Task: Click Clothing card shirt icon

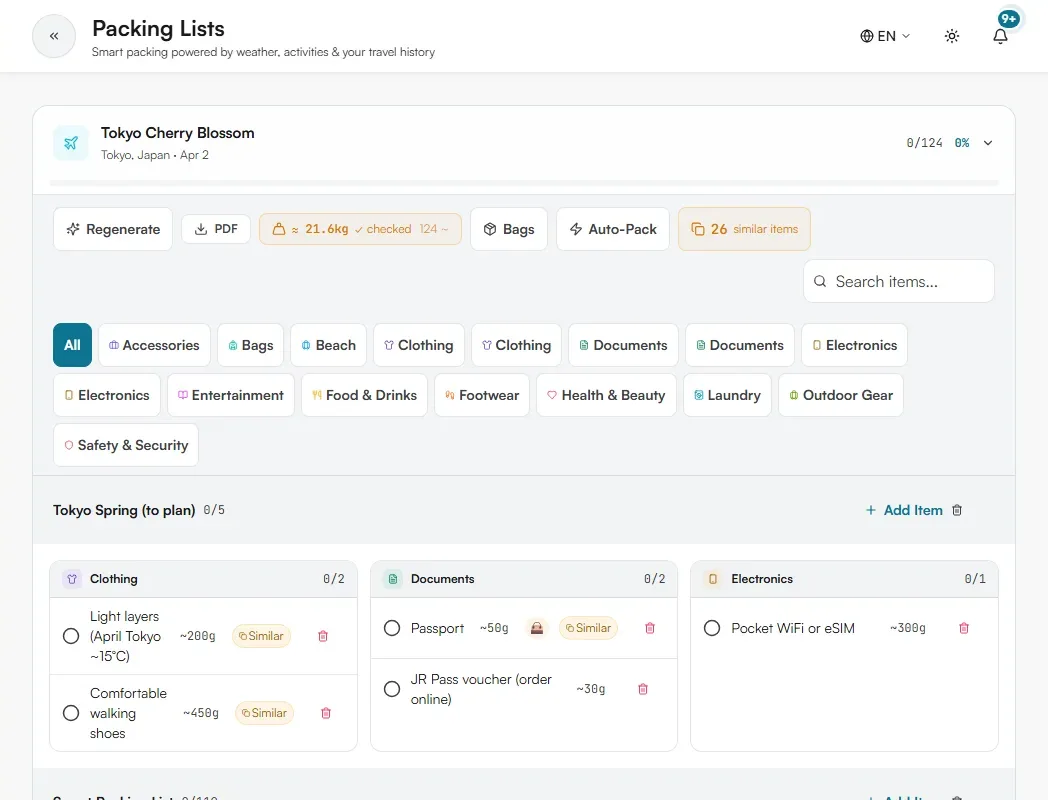Action: (x=72, y=579)
